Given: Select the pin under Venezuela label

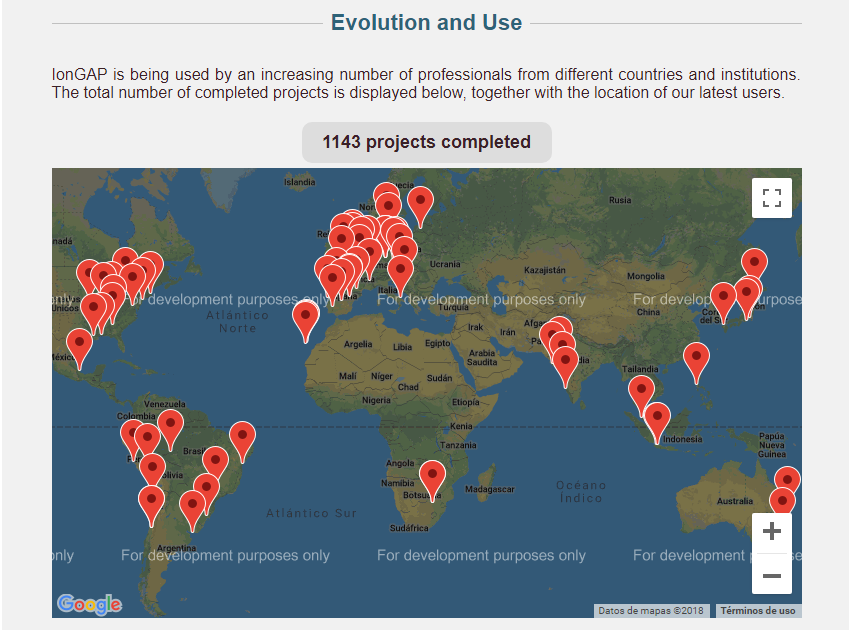Looking at the screenshot, I should [x=170, y=426].
